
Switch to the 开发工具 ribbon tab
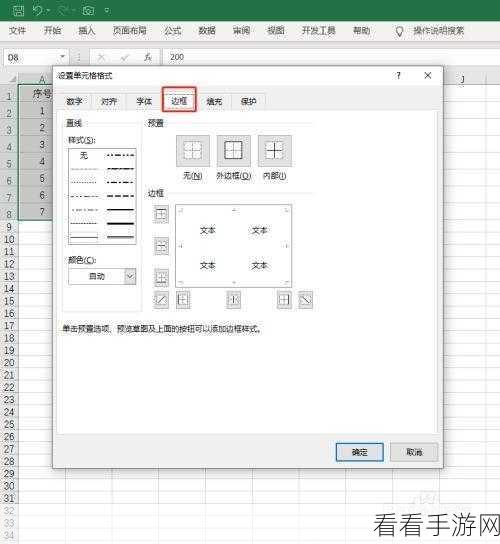[318, 31]
